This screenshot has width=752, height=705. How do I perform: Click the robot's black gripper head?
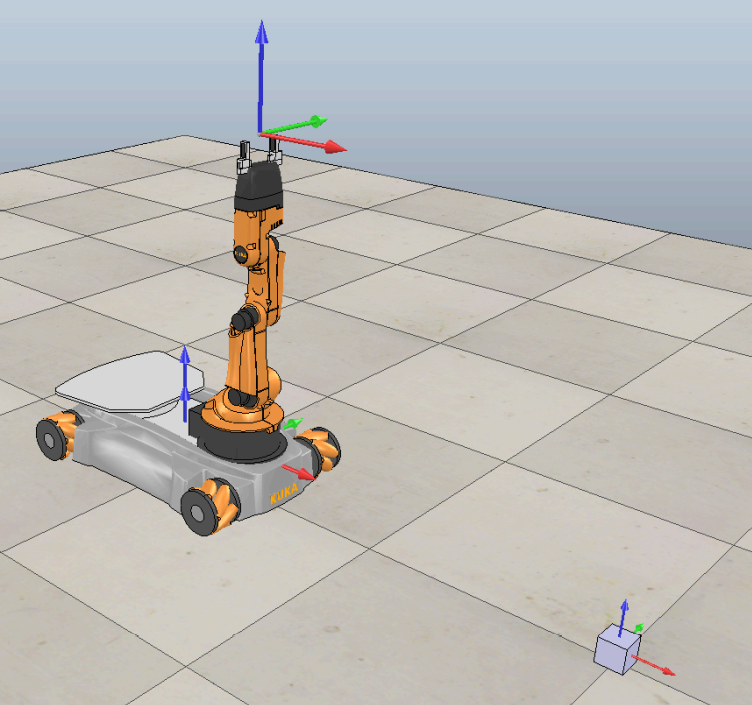click(259, 185)
